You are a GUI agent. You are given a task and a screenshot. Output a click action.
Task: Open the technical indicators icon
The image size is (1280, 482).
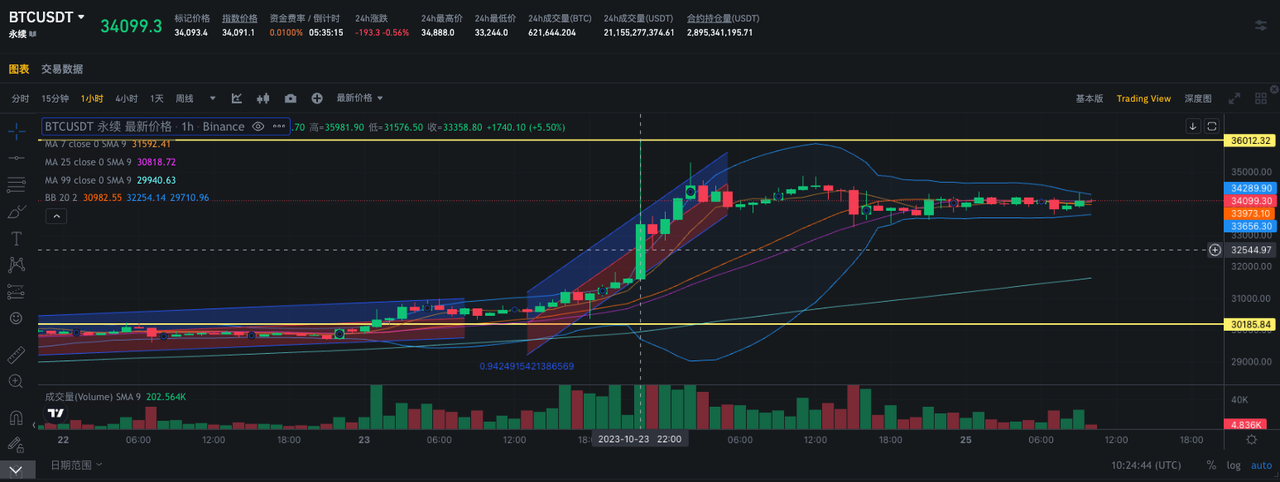(237, 98)
